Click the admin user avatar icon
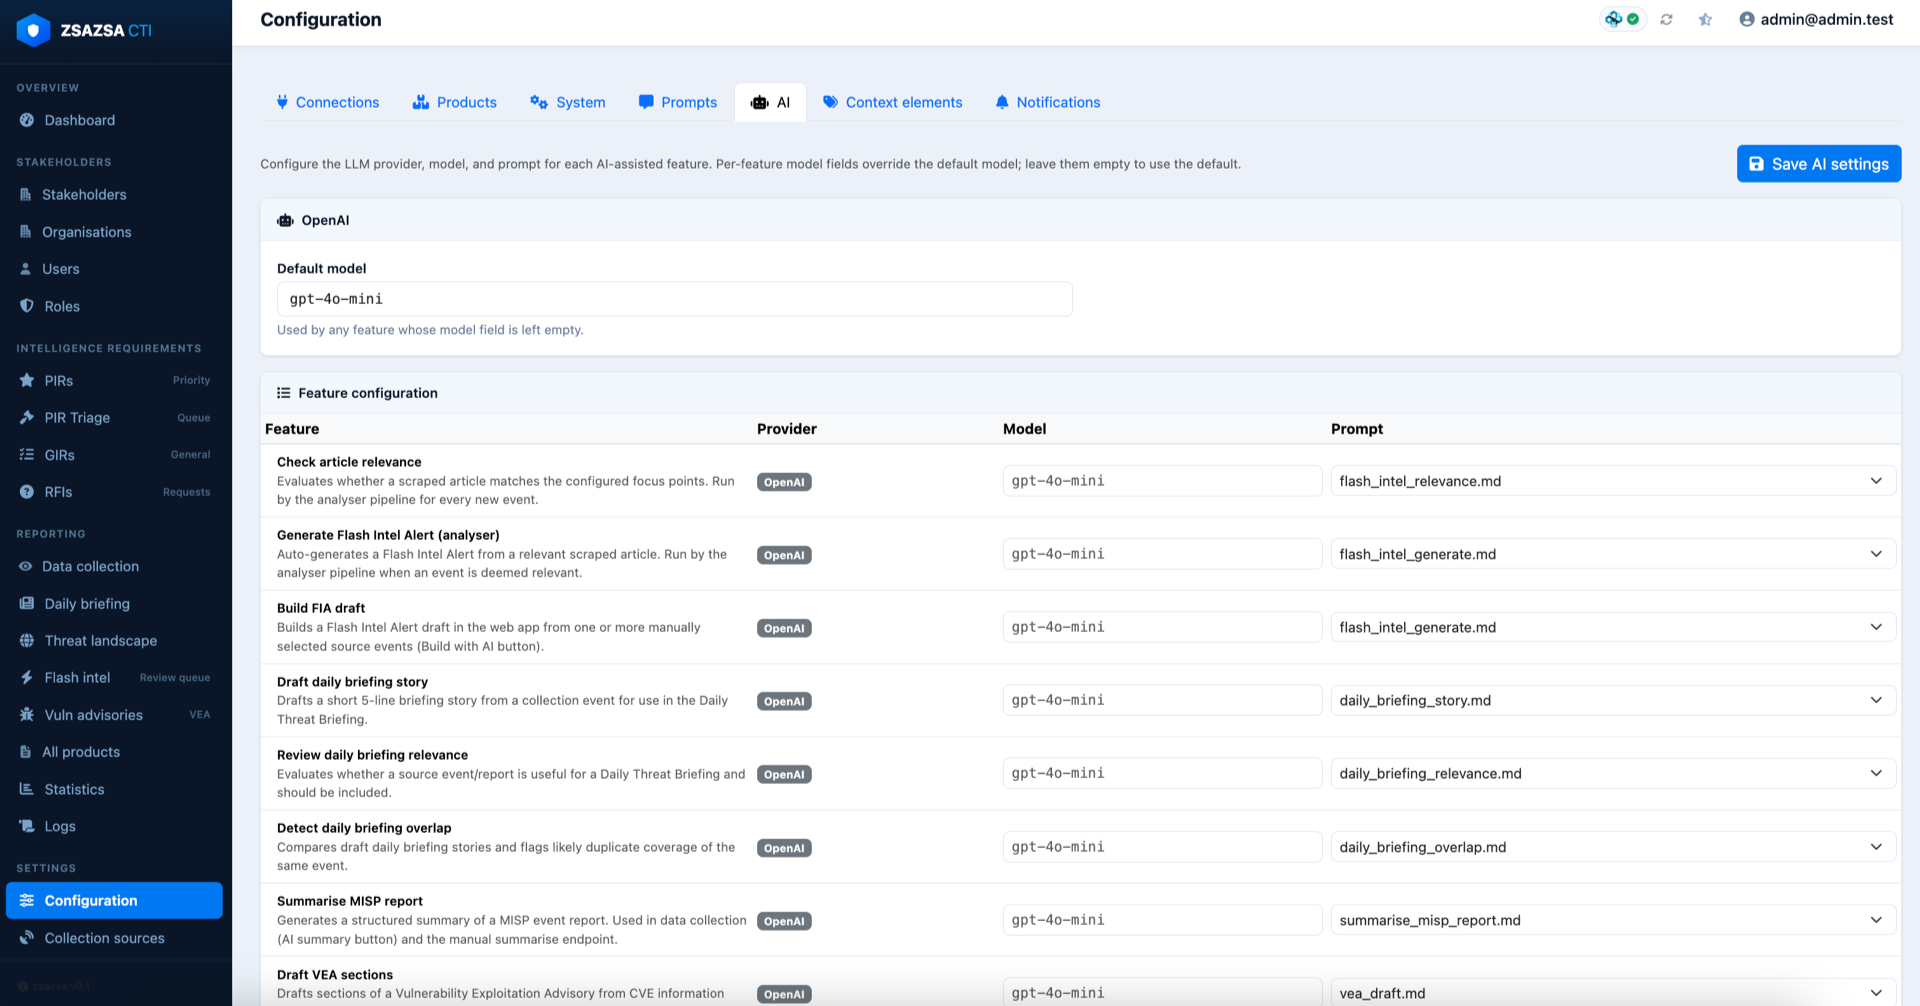Image resolution: width=1920 pixels, height=1006 pixels. tap(1747, 19)
